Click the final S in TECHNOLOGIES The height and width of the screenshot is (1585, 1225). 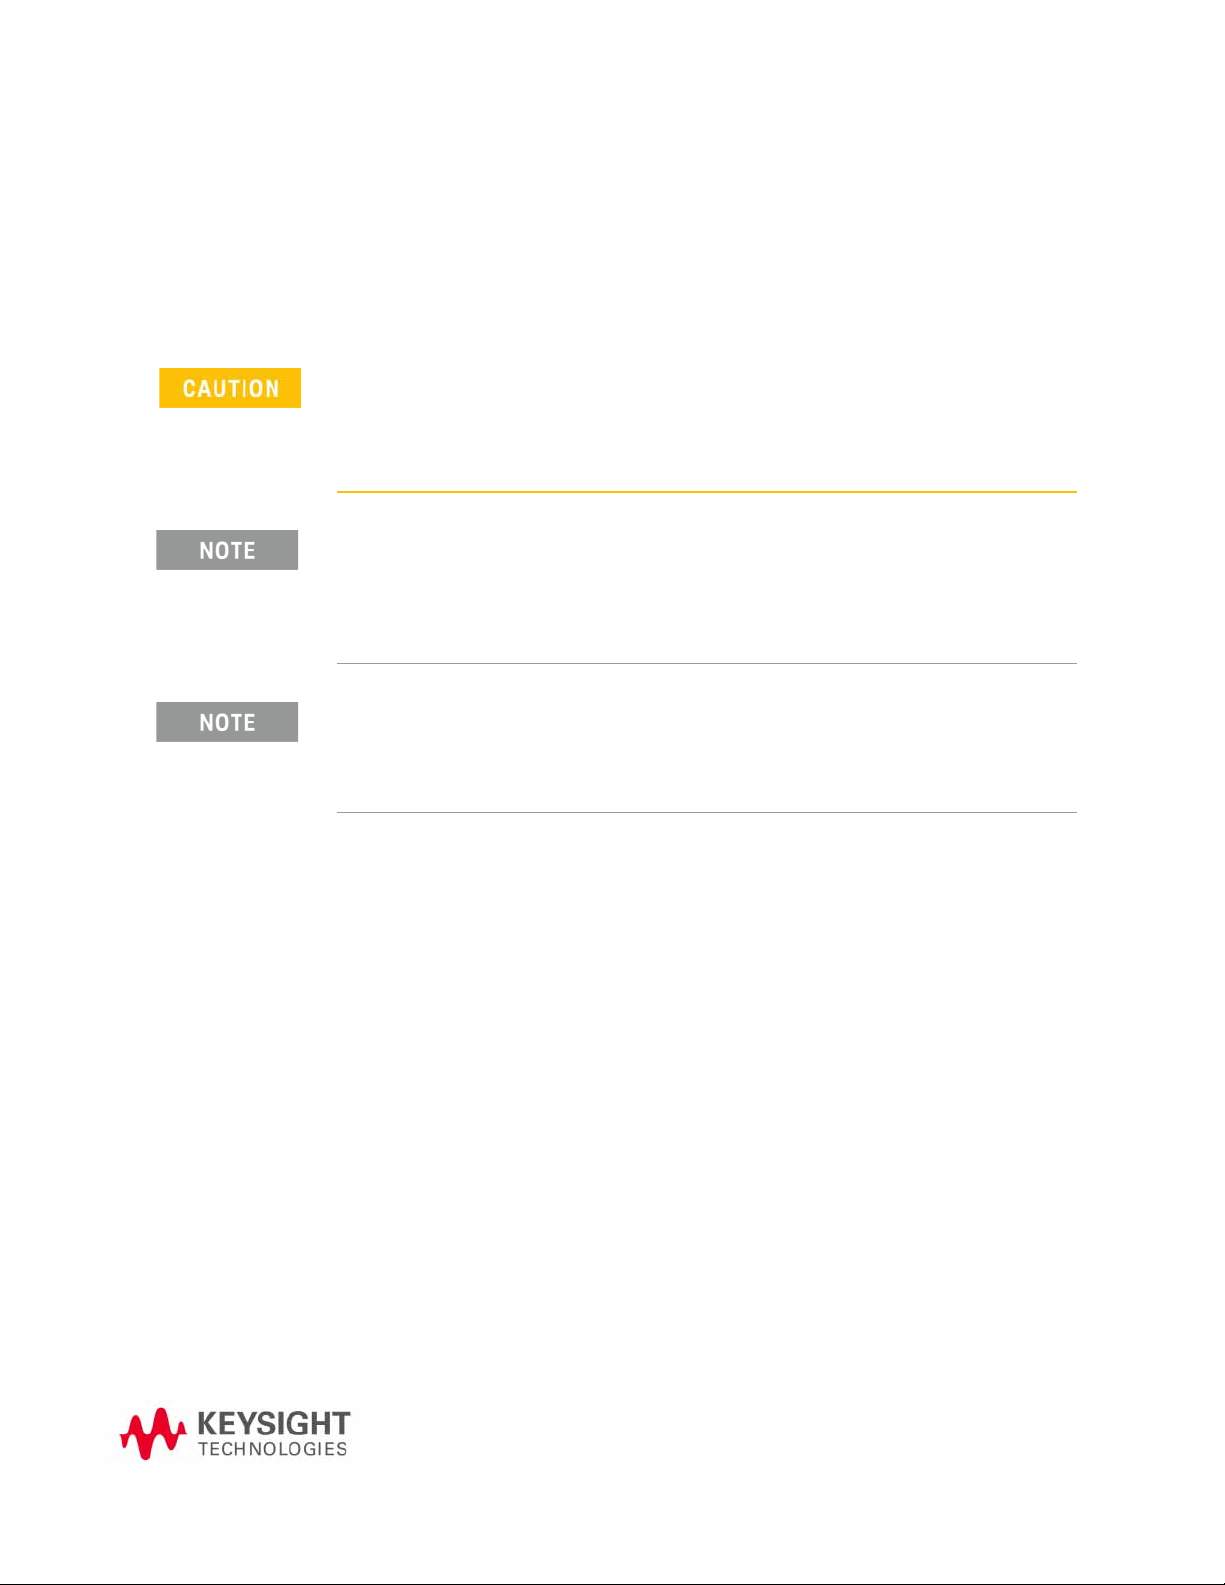[342, 1449]
